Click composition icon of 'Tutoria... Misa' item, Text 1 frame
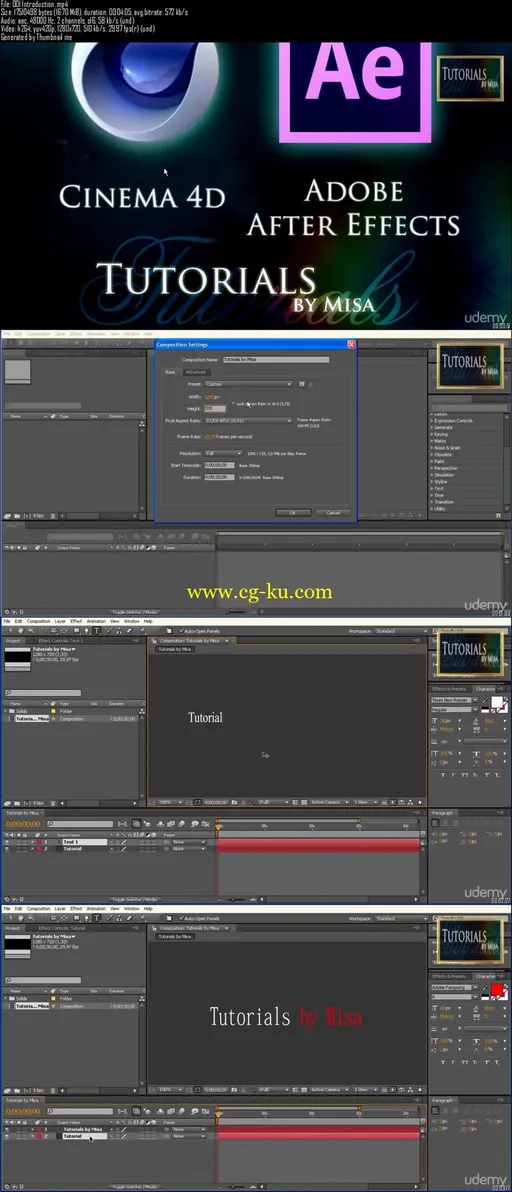This screenshot has width=512, height=1192. tap(11, 718)
